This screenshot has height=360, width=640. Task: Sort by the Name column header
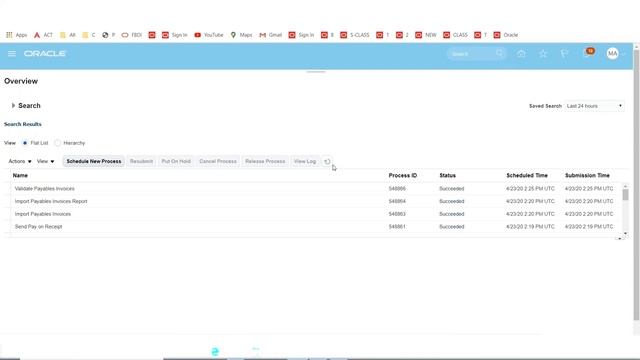pyautogui.click(x=20, y=176)
